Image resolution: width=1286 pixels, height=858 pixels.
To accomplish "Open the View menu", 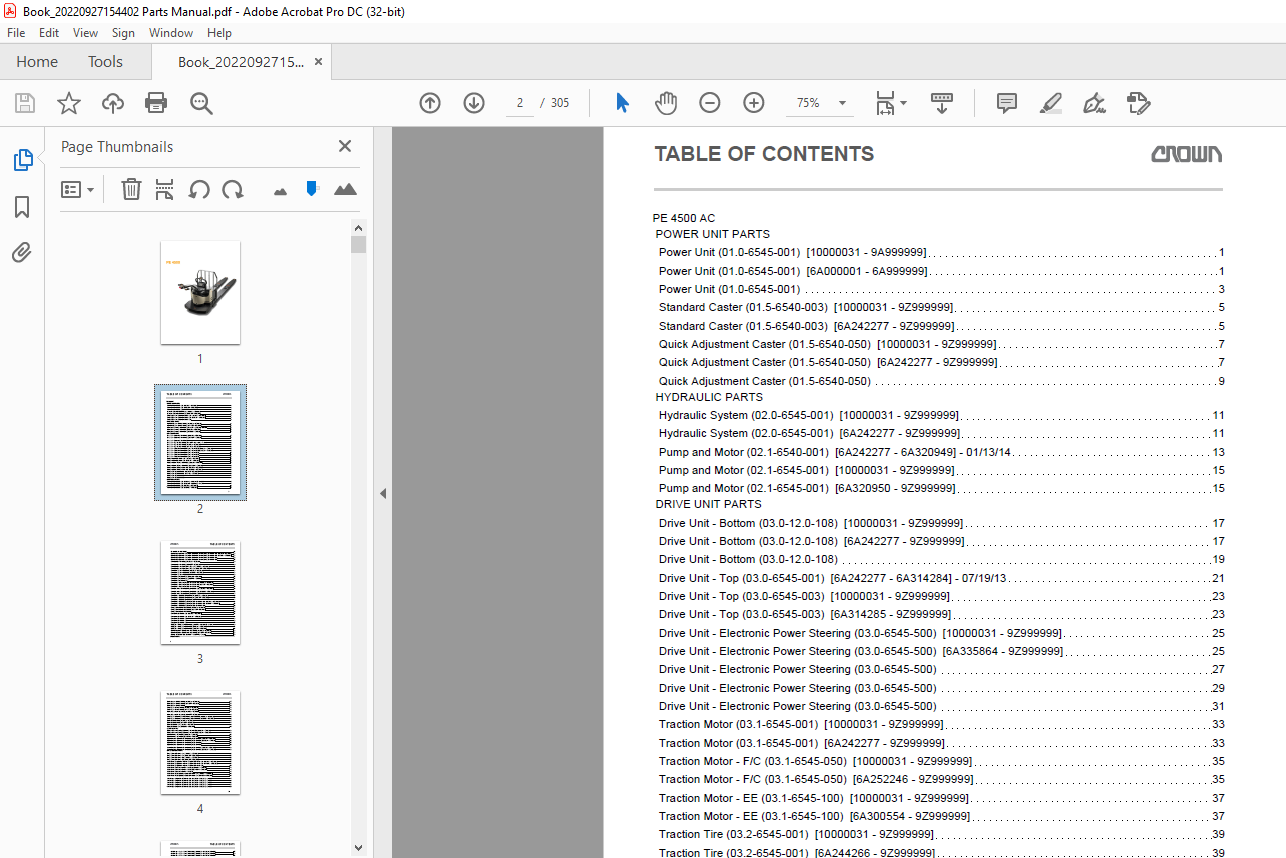I will pyautogui.click(x=85, y=33).
